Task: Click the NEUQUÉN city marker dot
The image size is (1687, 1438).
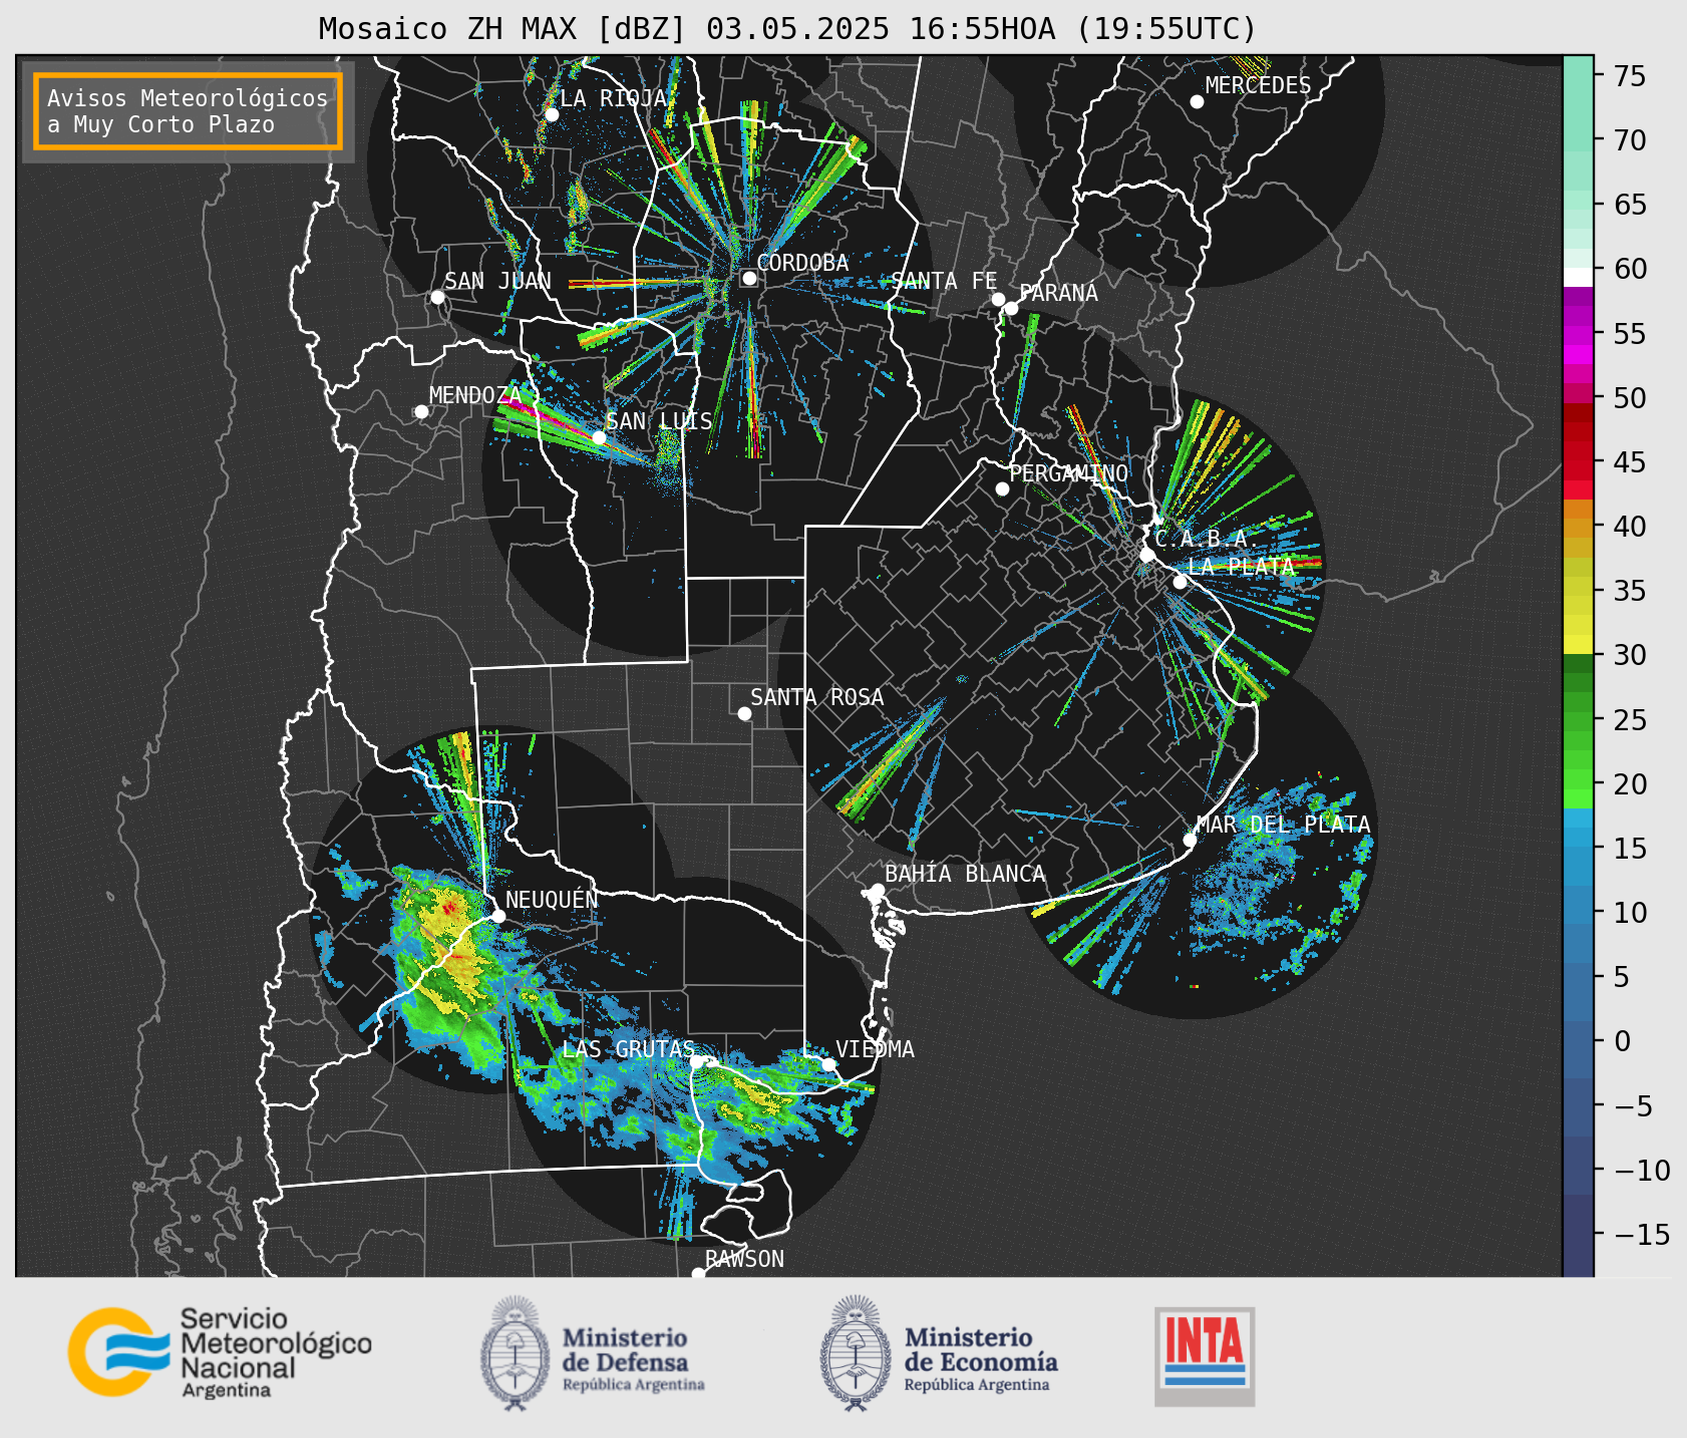Action: coord(498,916)
